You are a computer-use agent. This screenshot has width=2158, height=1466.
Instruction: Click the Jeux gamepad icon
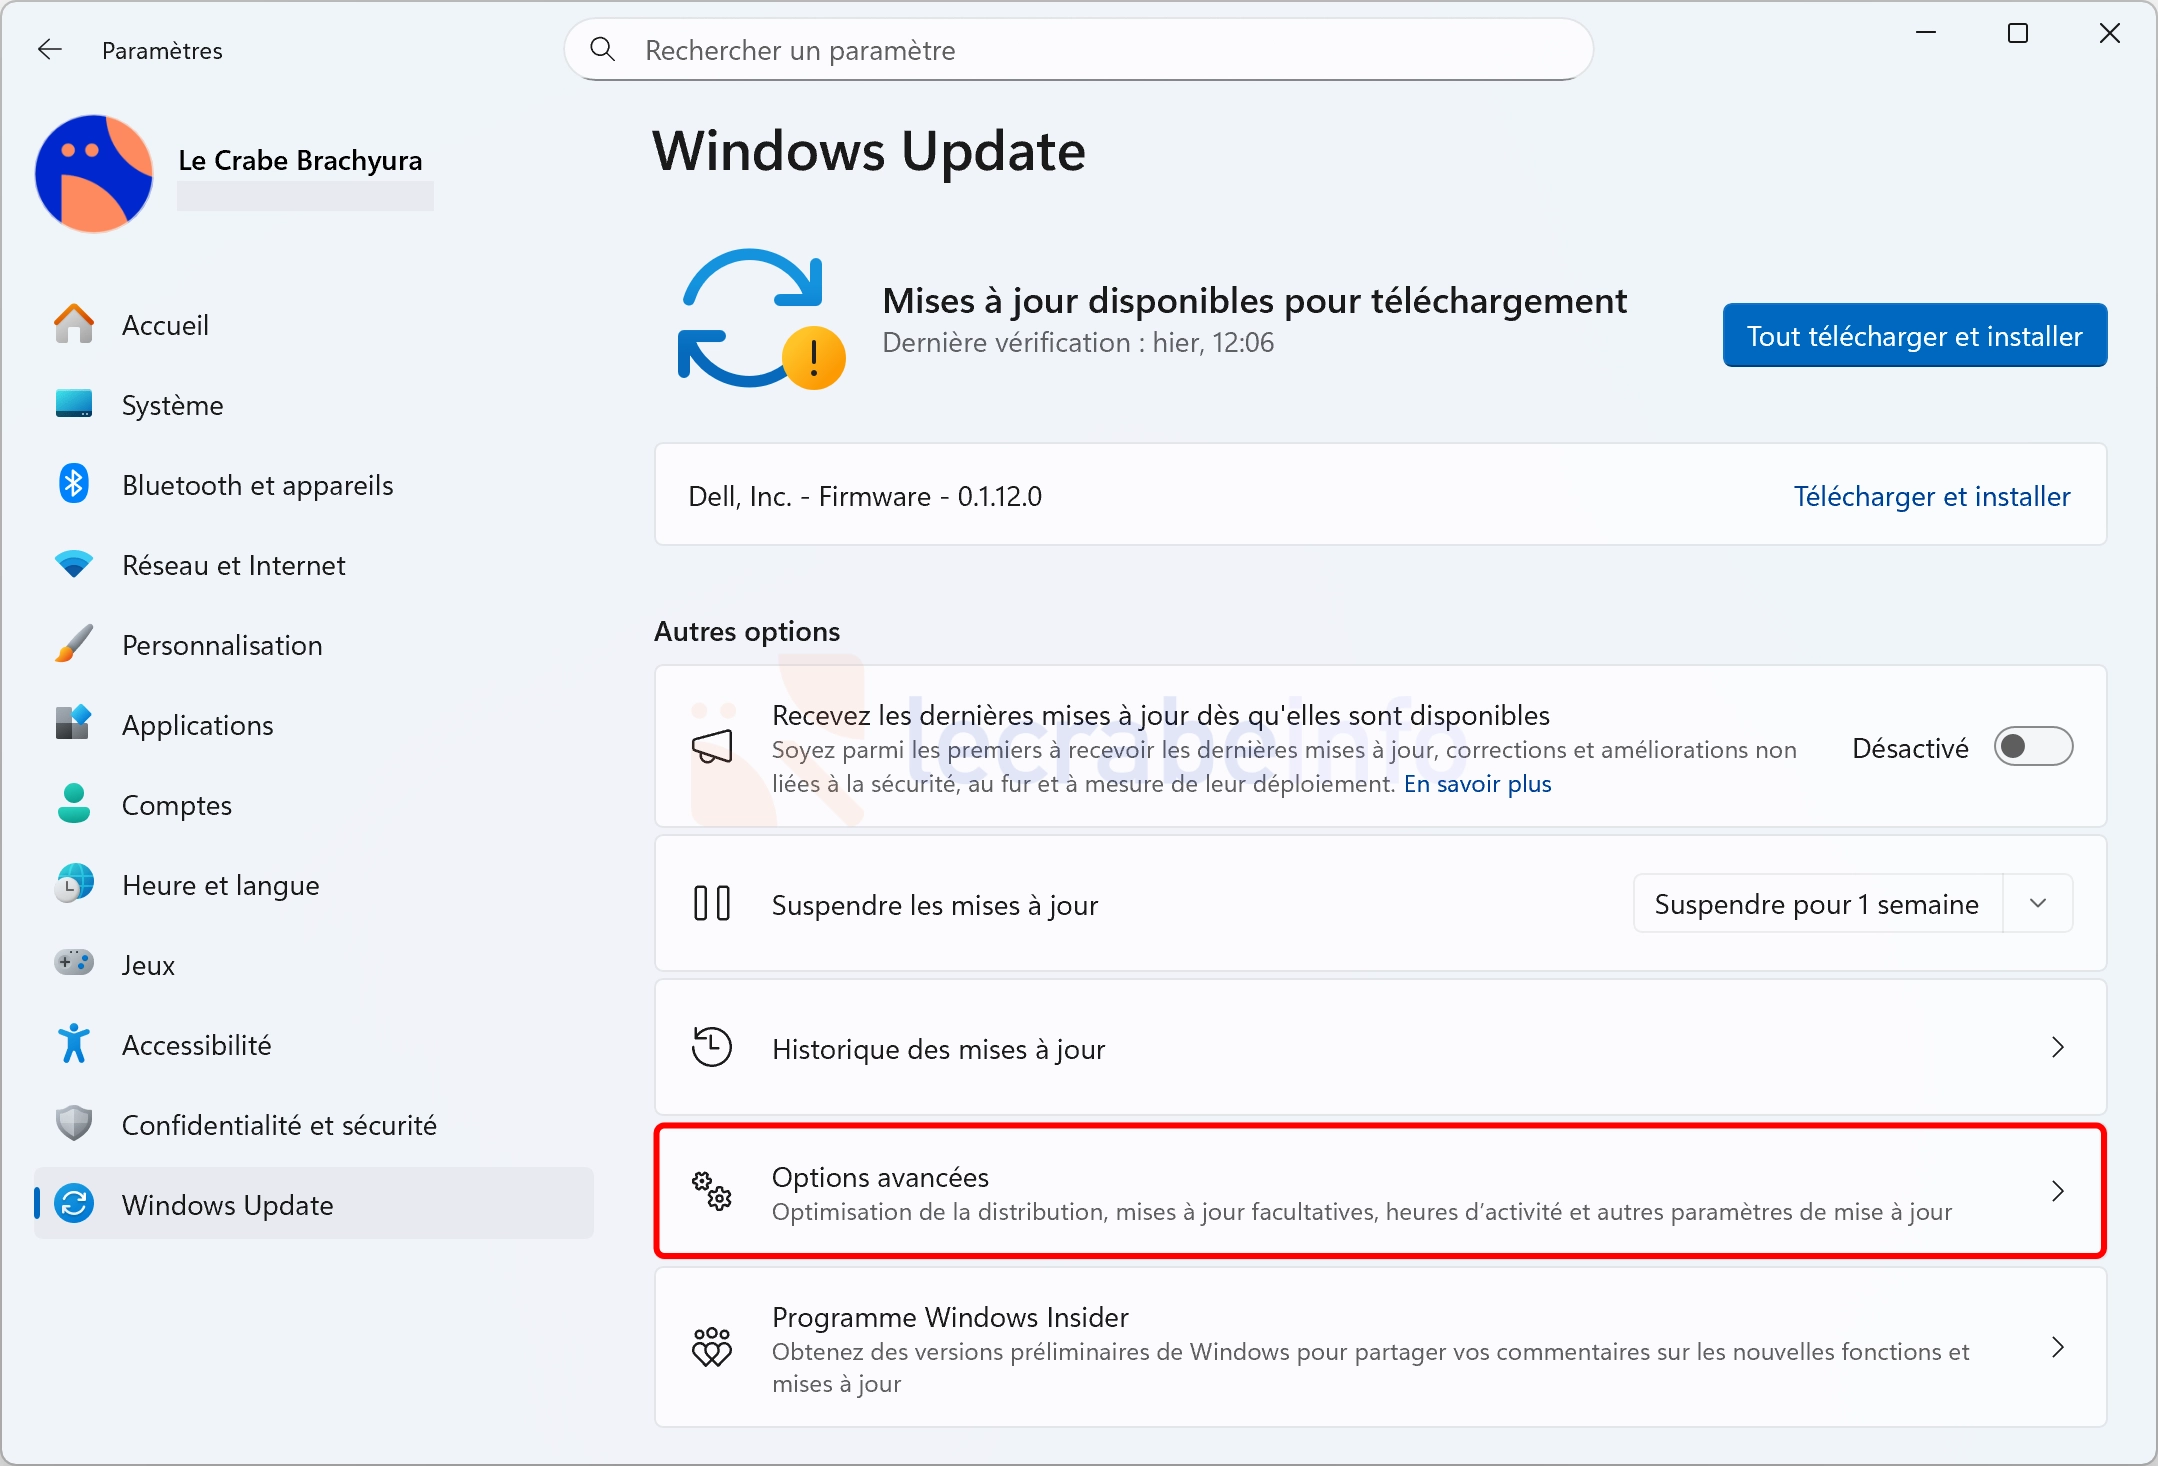coord(73,963)
